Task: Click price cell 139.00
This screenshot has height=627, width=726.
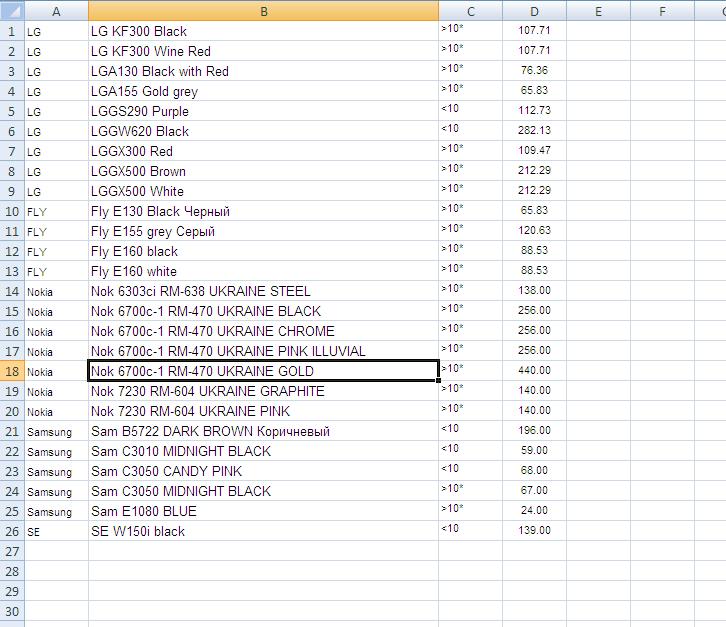Action: pyautogui.click(x=534, y=531)
